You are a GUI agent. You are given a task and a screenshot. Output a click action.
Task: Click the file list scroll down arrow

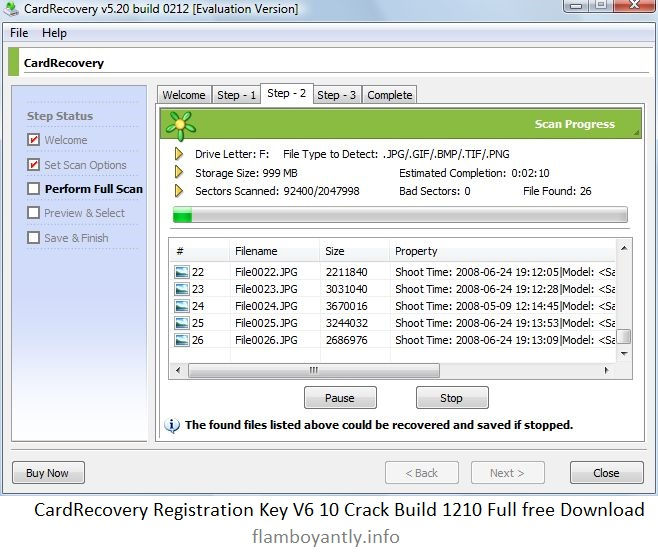[x=624, y=354]
